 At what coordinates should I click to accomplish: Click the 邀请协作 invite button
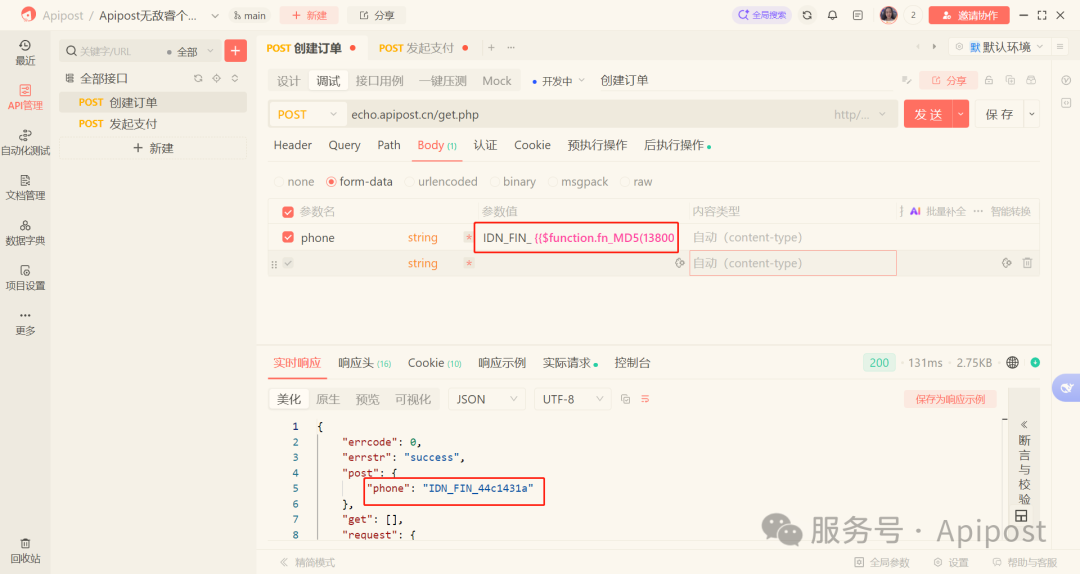pyautogui.click(x=969, y=15)
